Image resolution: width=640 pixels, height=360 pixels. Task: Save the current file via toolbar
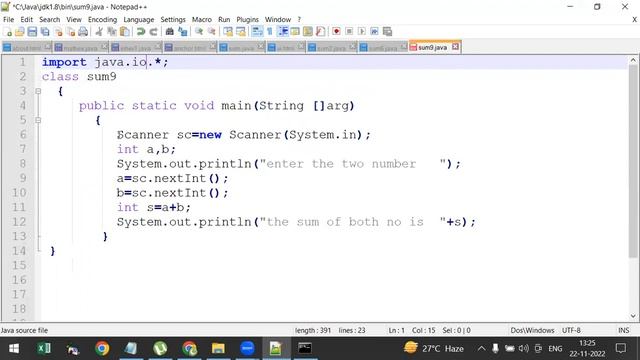pos(32,31)
